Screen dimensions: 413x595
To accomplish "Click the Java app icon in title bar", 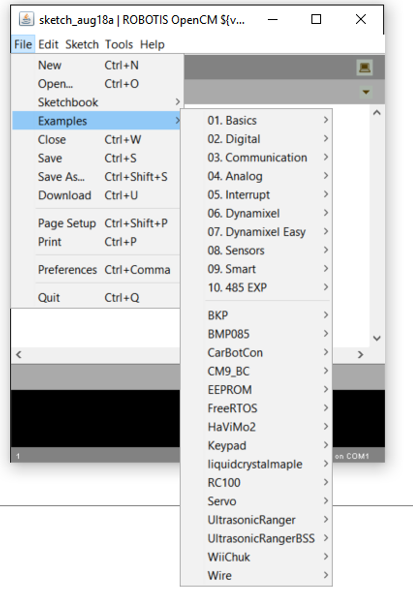I will click(x=26, y=19).
